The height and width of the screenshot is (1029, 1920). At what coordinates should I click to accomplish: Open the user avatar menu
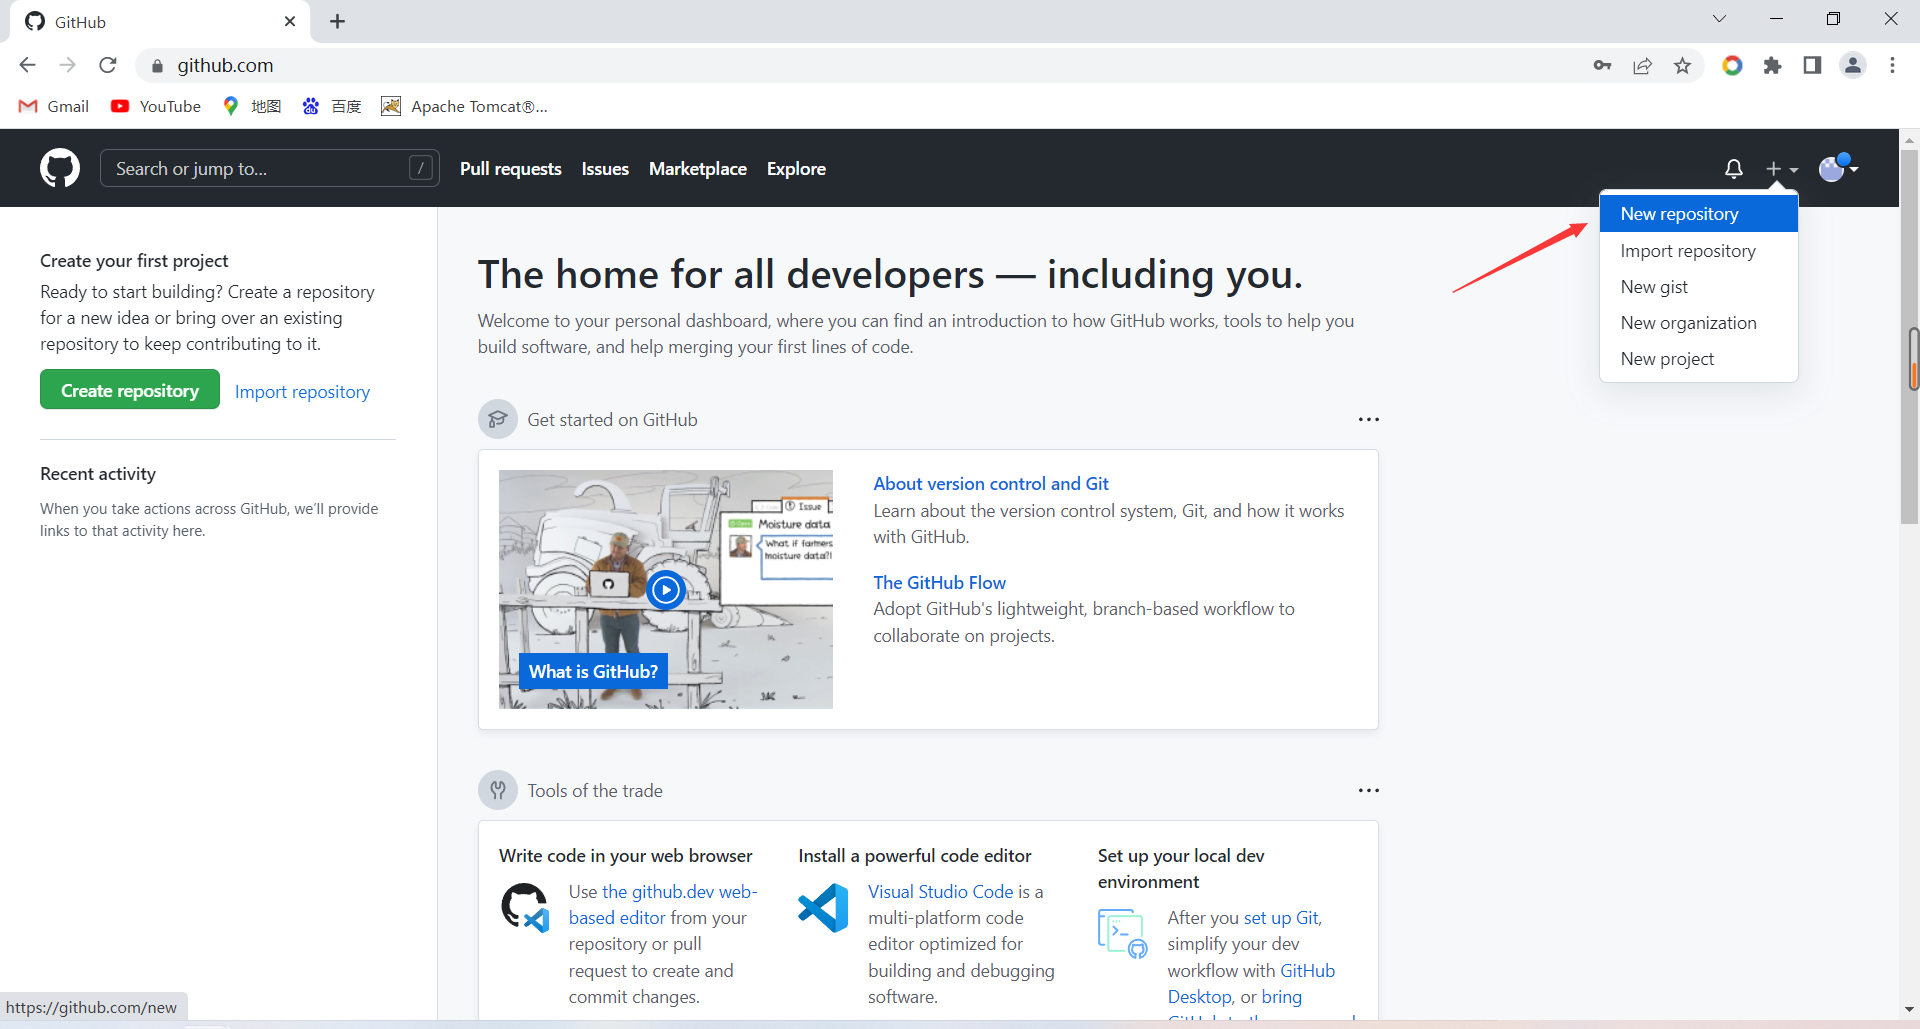[x=1838, y=168]
